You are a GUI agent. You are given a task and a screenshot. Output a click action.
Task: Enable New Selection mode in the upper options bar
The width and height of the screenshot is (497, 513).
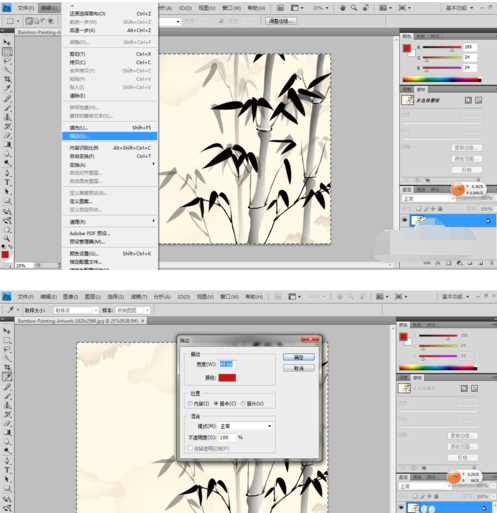[29, 21]
